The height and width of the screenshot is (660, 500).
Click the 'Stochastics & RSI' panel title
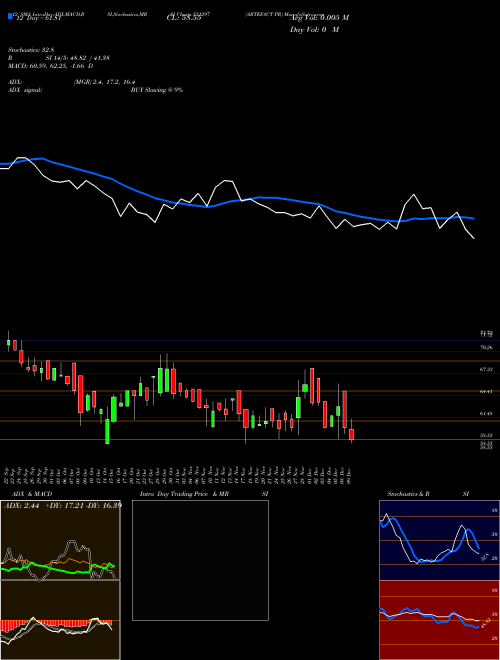click(x=428, y=494)
